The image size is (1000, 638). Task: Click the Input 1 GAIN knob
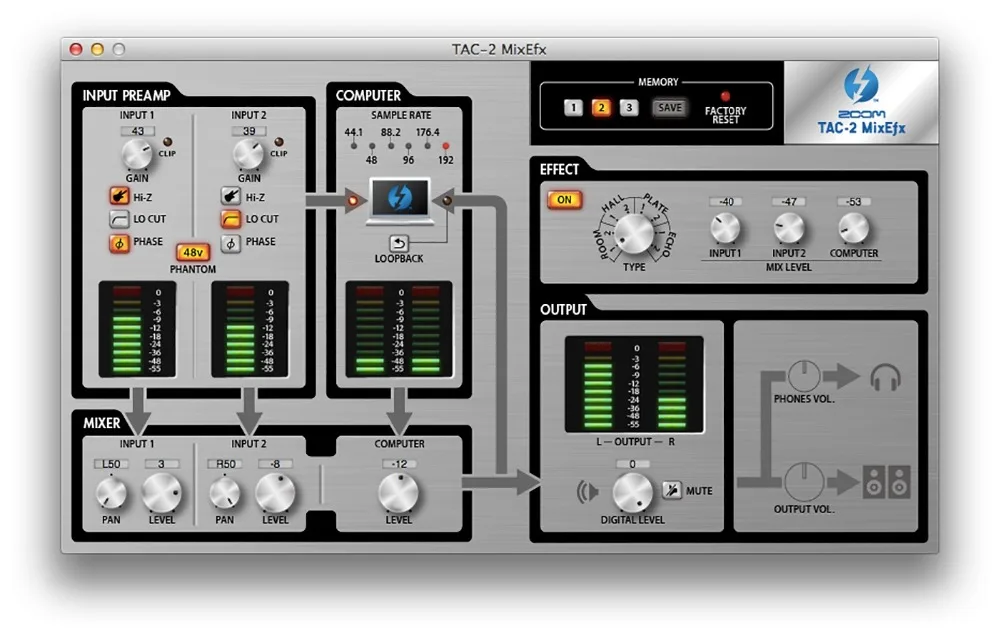coord(137,155)
